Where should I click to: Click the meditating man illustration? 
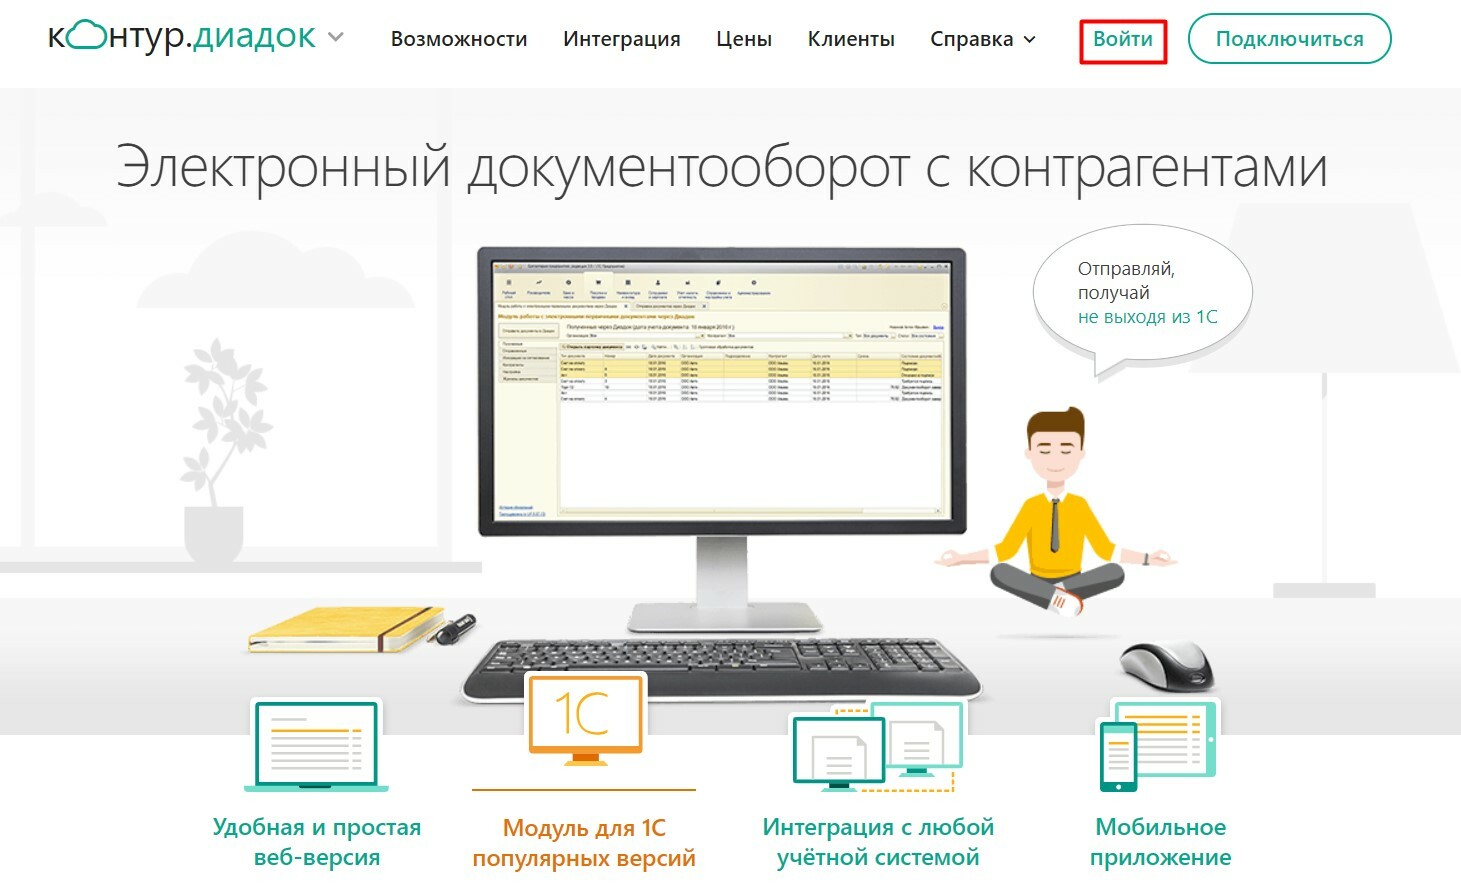[x=1056, y=510]
